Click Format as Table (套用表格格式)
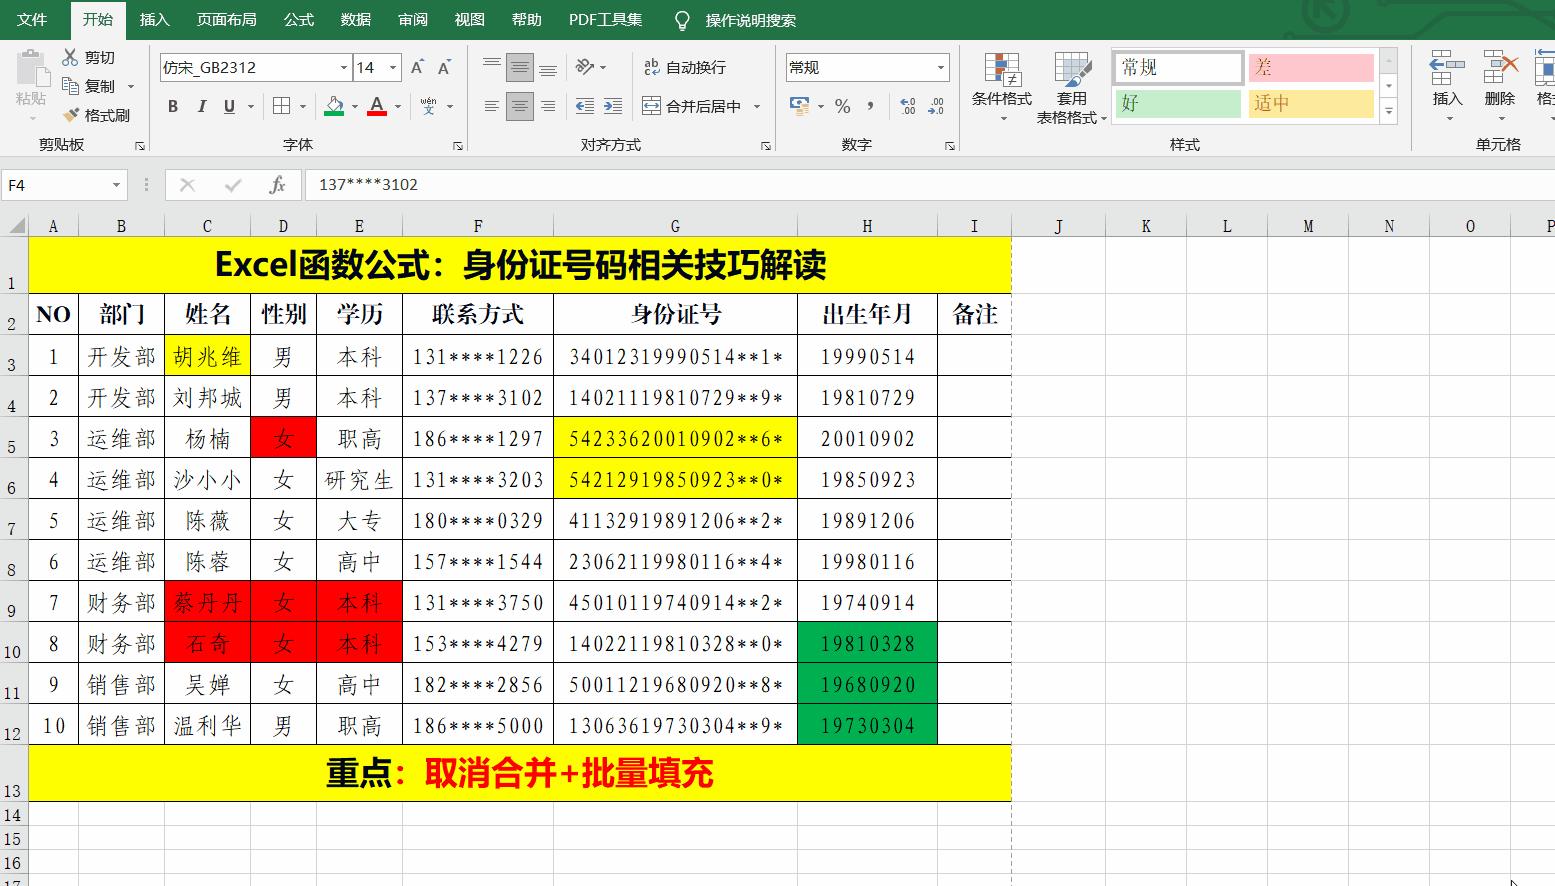Screen dimensions: 1555x886 point(1071,87)
